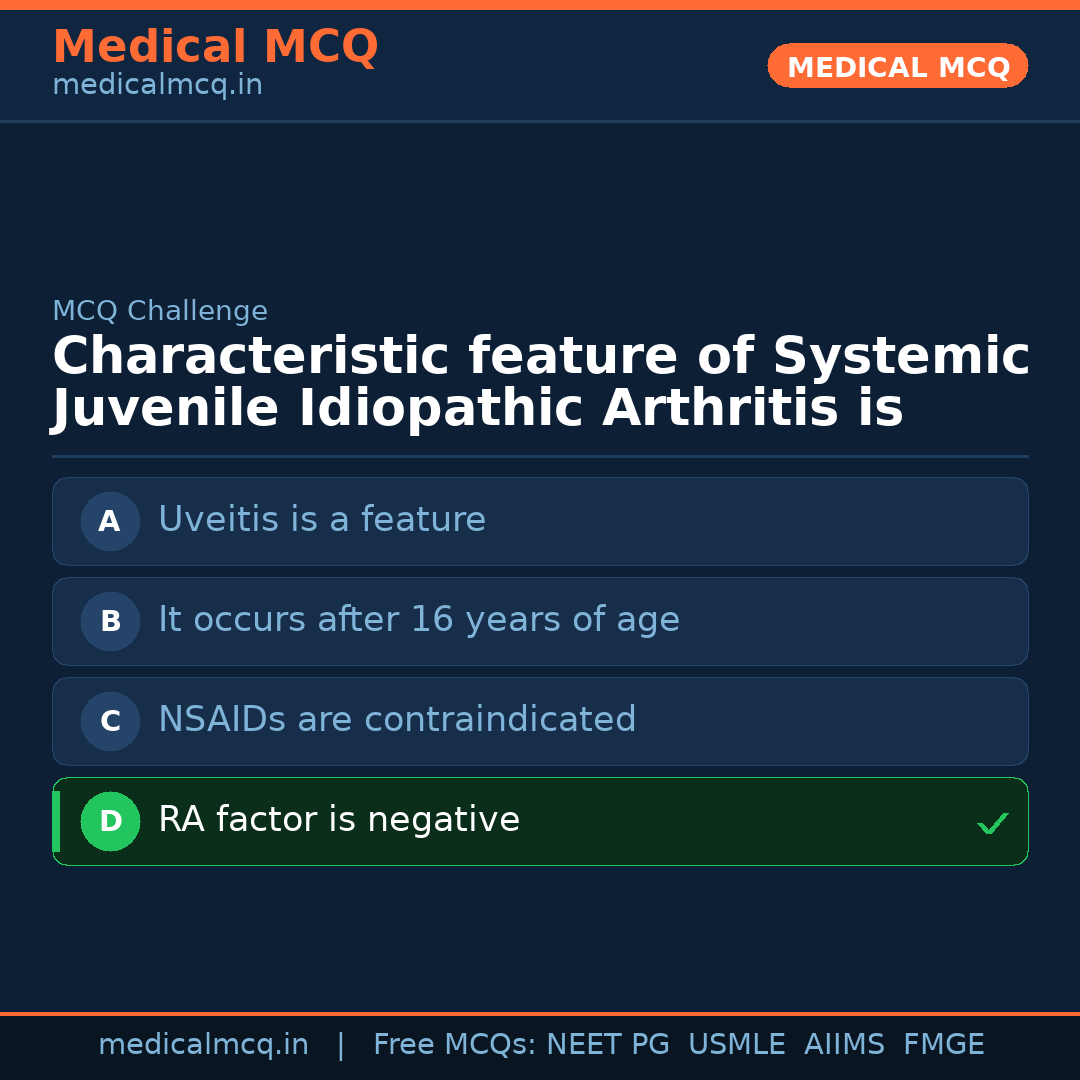Open the medicalmcq.in link in the footer

[x=203, y=1045]
